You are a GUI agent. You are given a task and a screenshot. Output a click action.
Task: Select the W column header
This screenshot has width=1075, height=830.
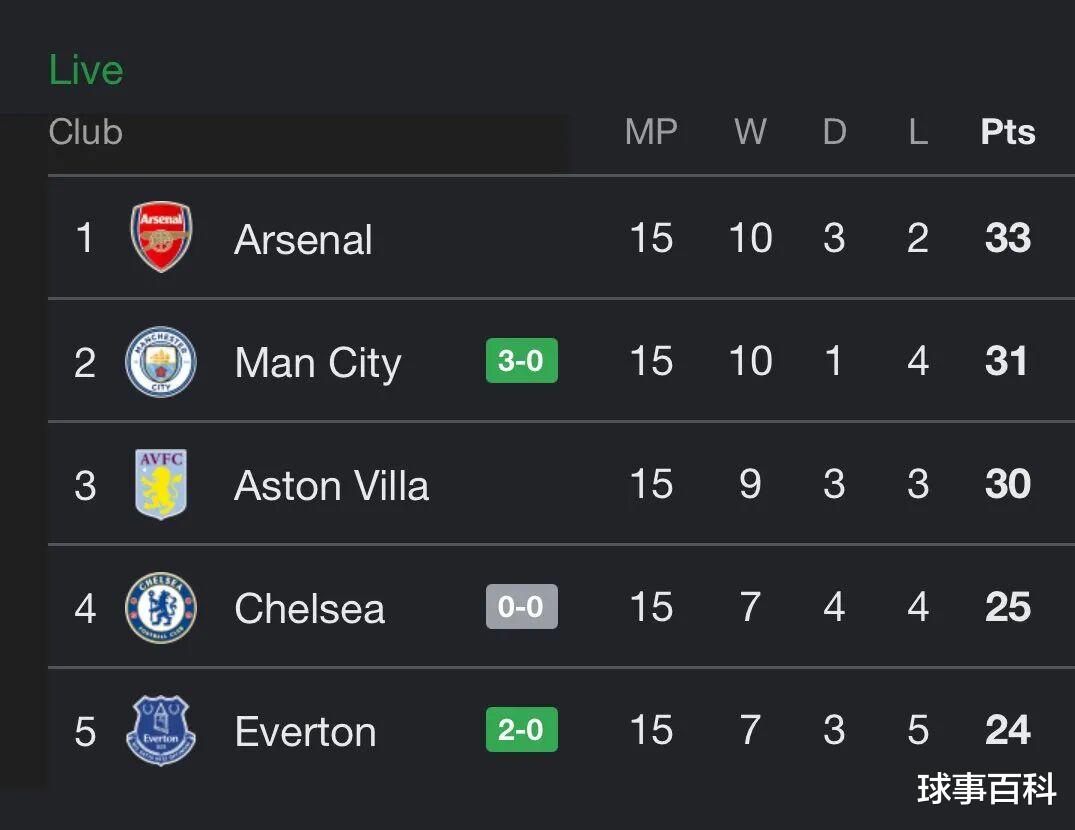(x=750, y=132)
